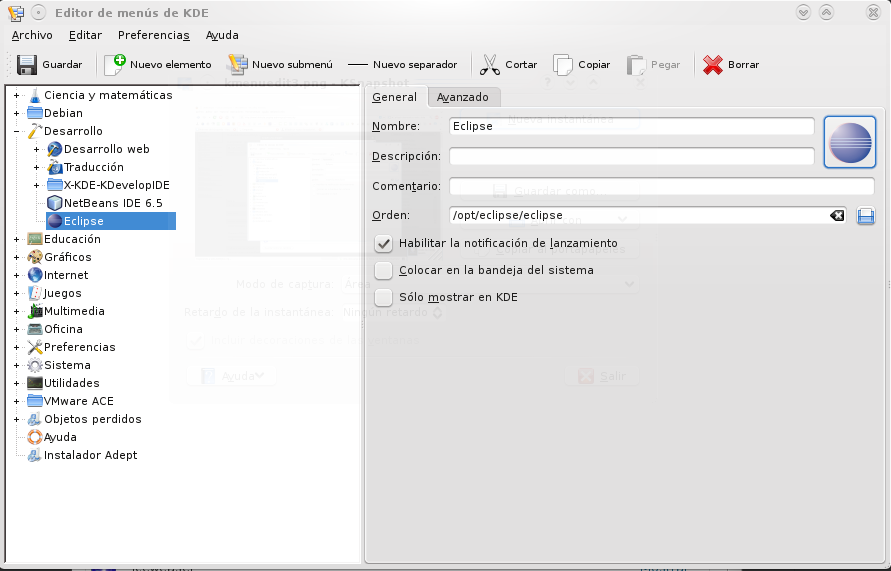Click the Multimedia icon in the tree
891x571 pixels.
point(35,311)
